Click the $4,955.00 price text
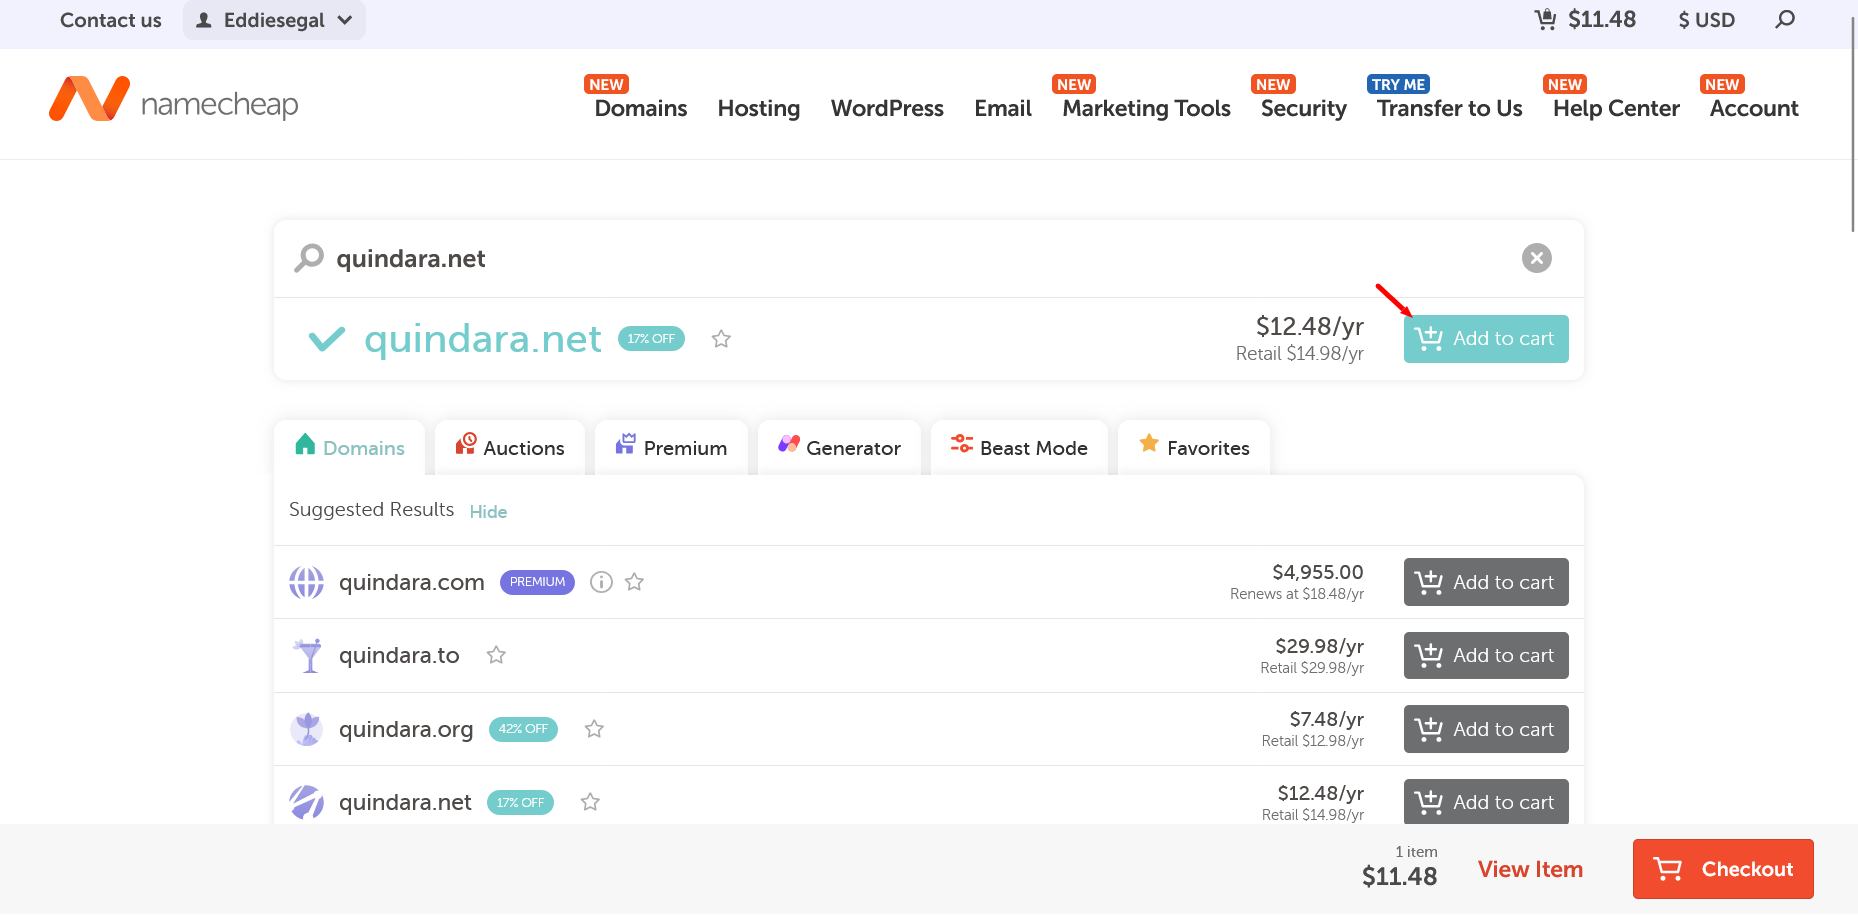Image resolution: width=1858 pixels, height=915 pixels. 1317,572
